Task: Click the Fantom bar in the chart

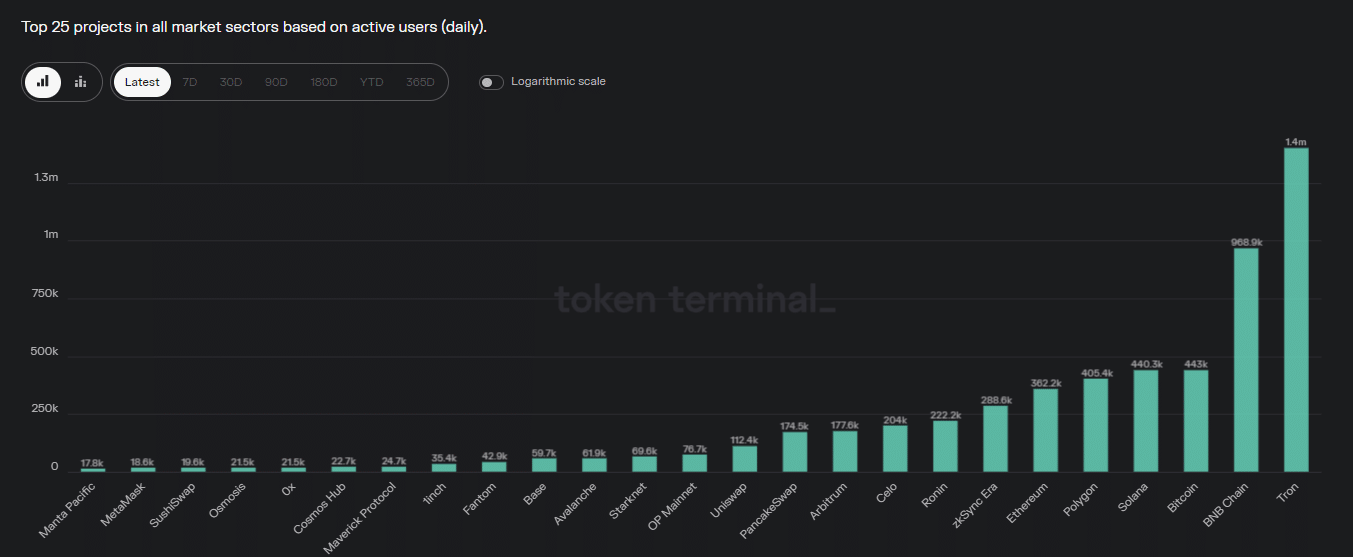Action: [494, 467]
